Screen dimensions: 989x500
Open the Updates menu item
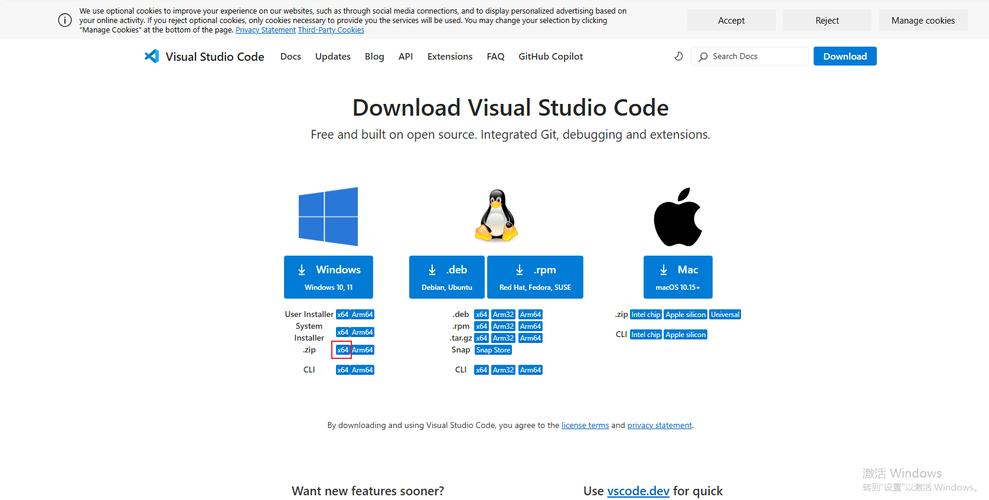(x=333, y=56)
